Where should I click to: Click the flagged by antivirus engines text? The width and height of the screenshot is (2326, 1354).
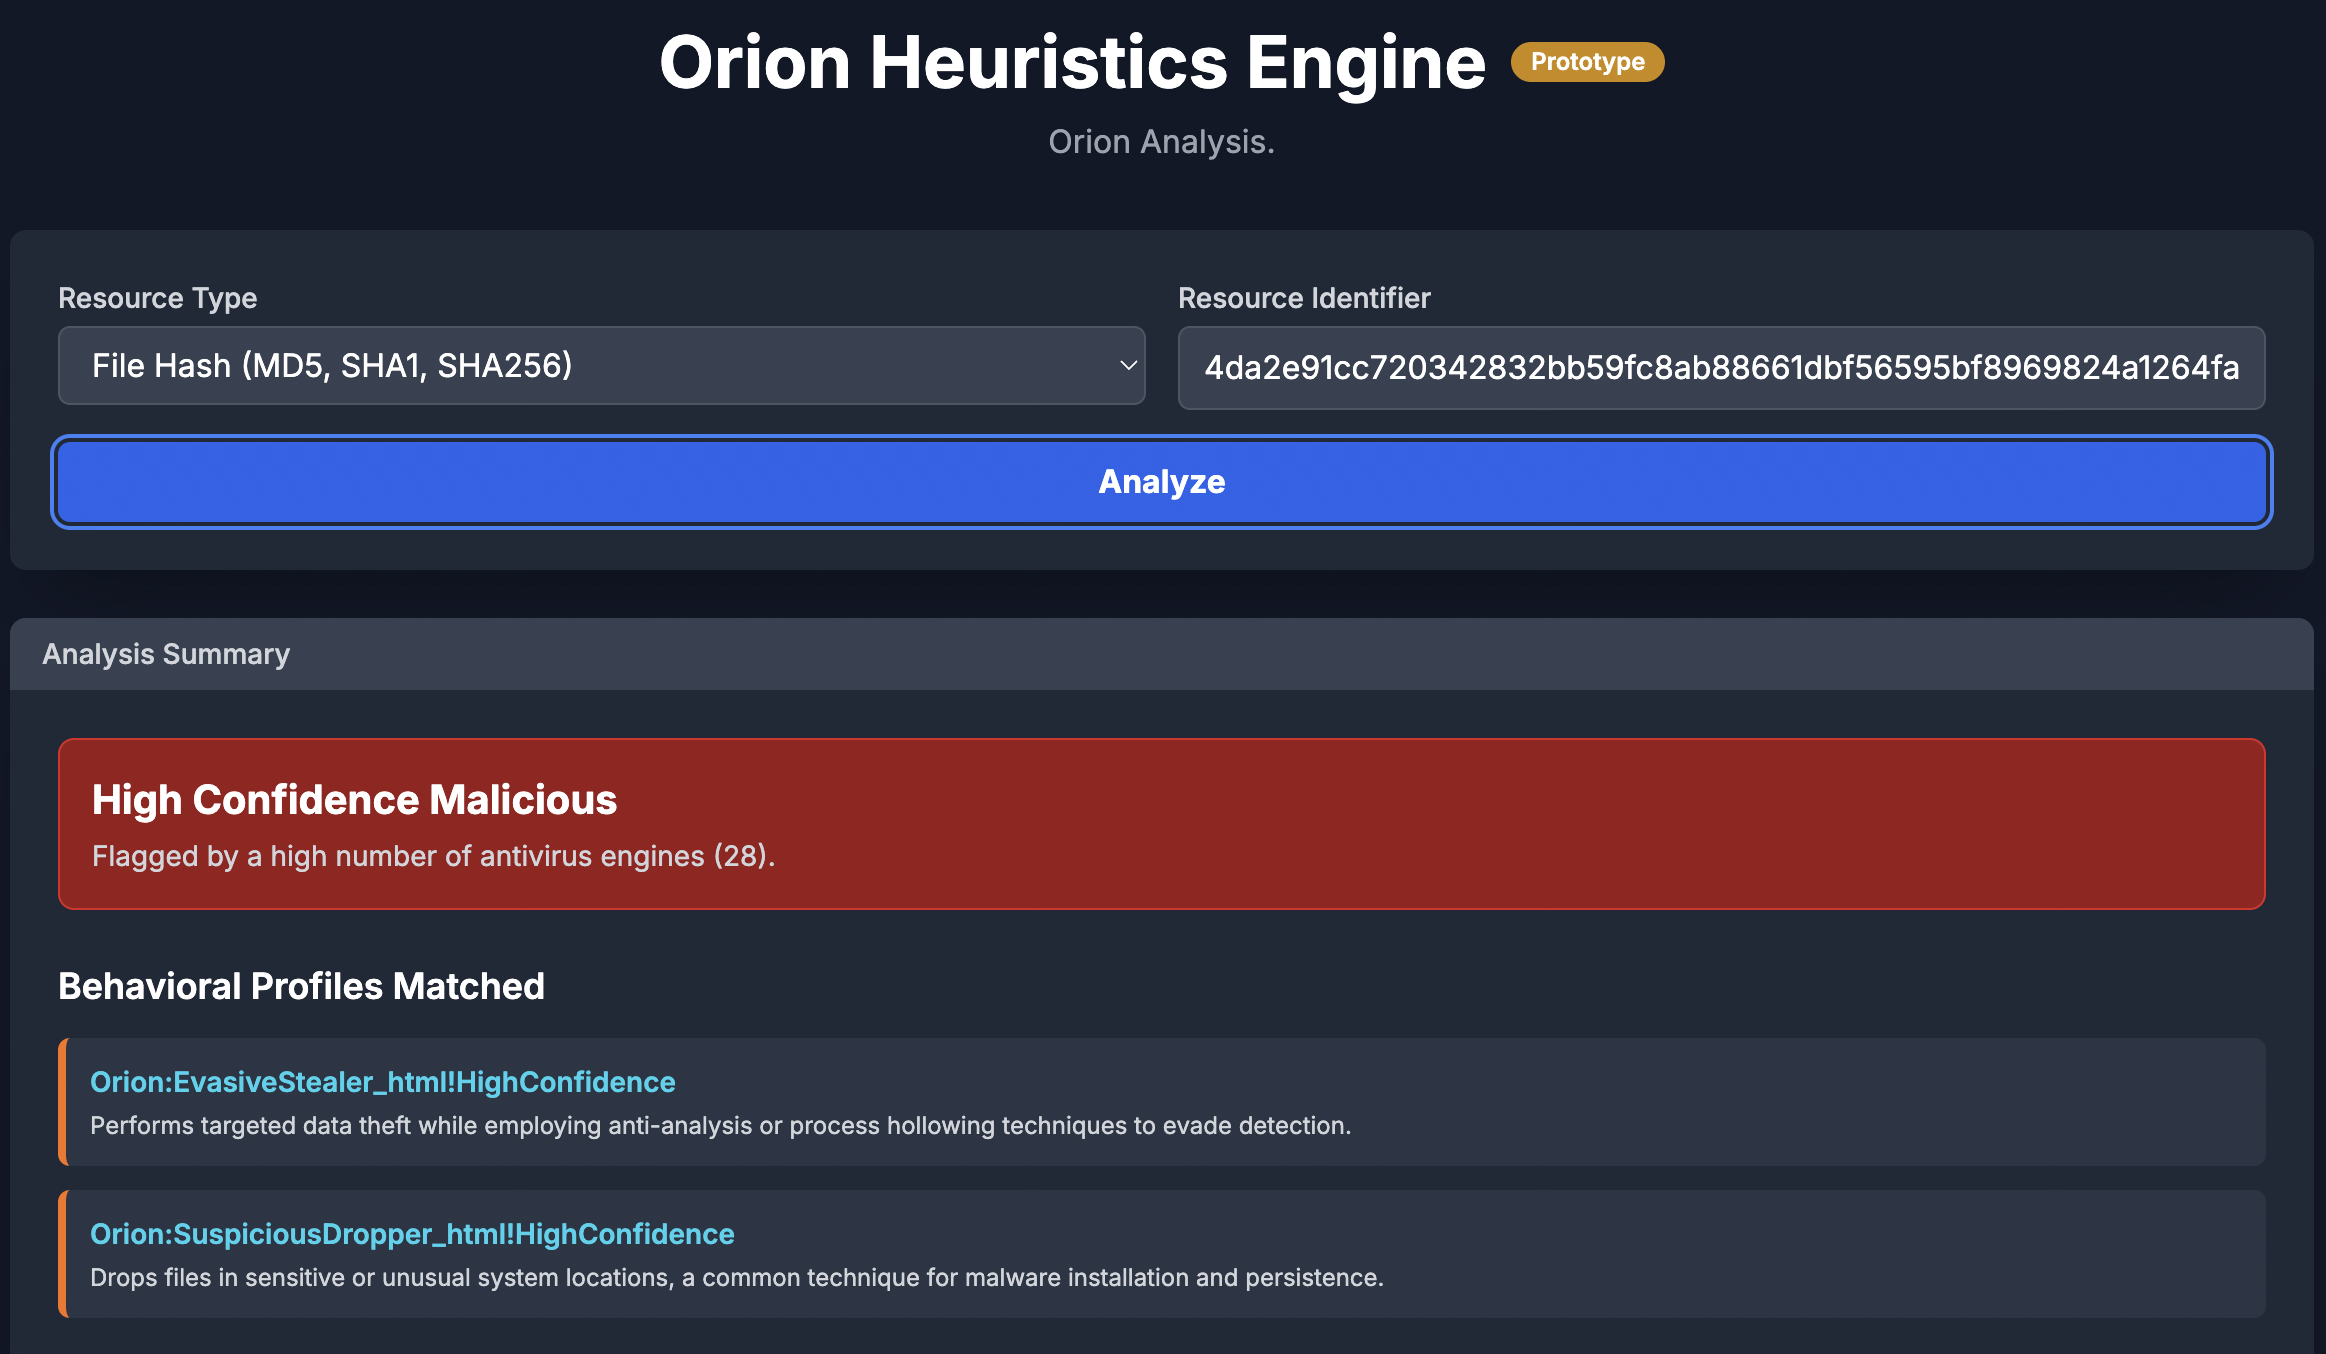pos(433,856)
